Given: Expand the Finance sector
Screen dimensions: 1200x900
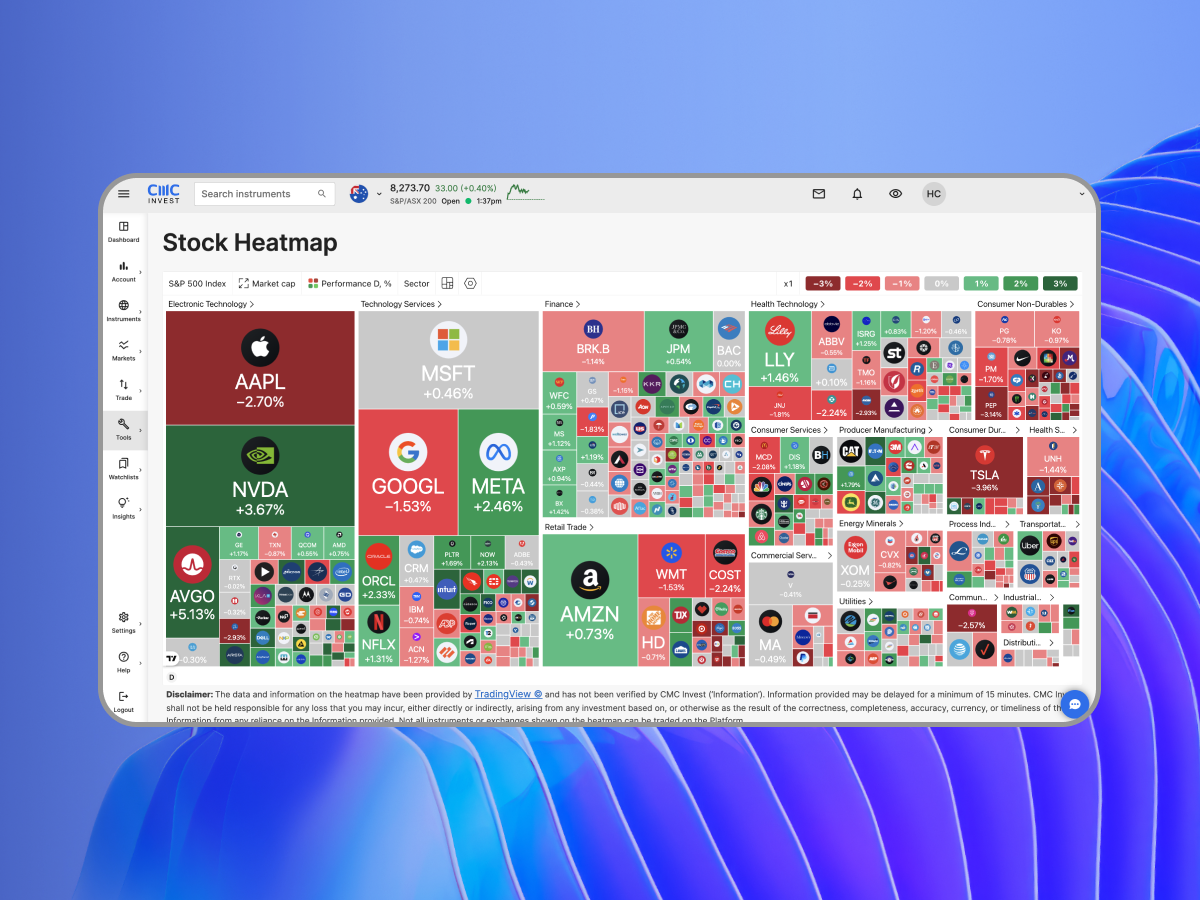Looking at the screenshot, I should [x=562, y=304].
